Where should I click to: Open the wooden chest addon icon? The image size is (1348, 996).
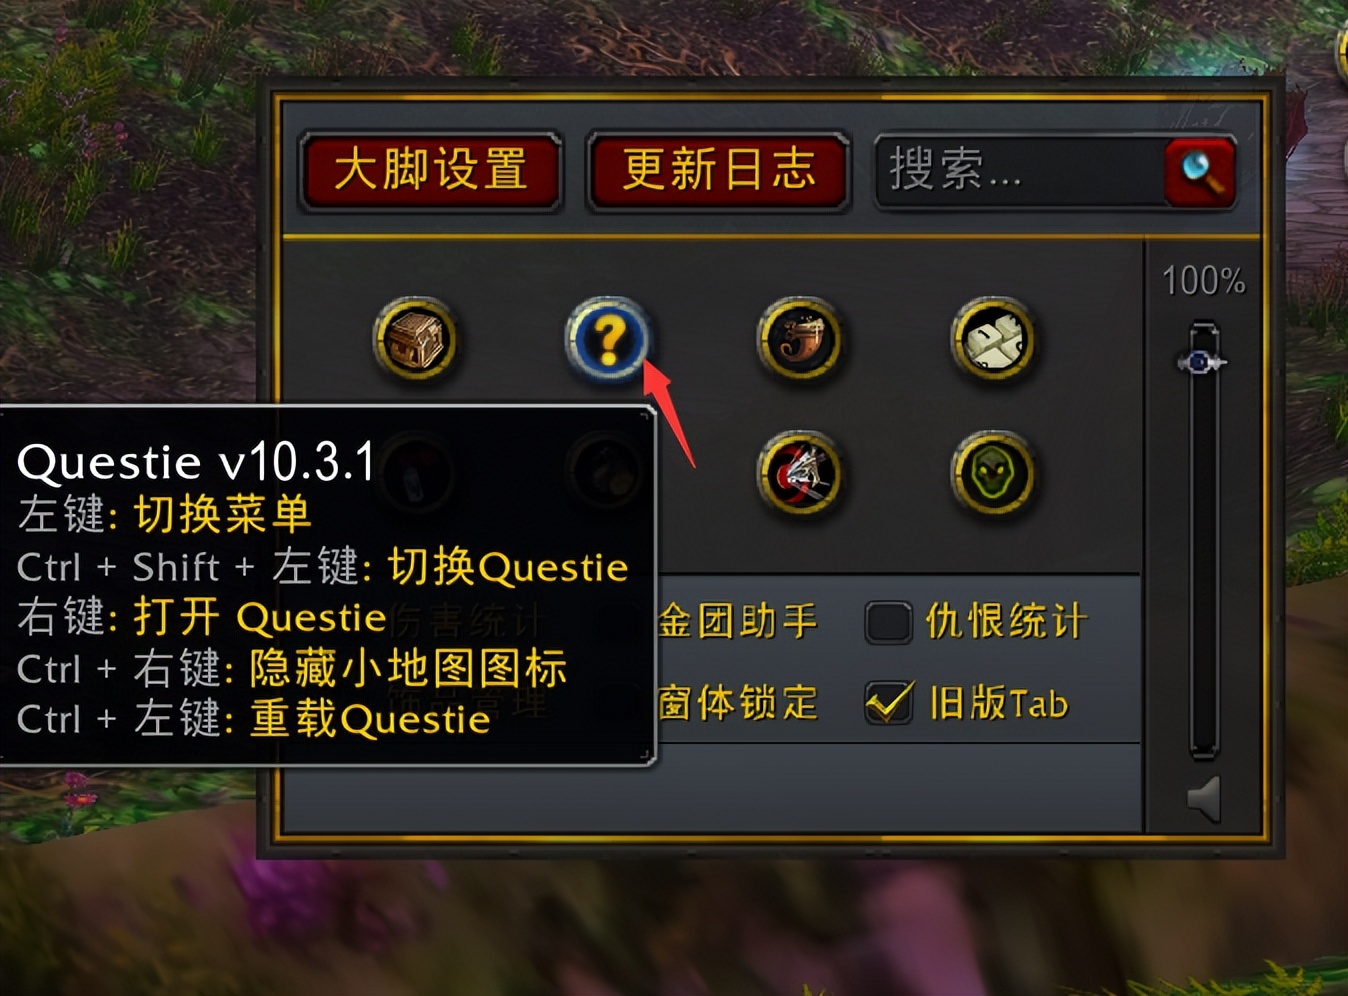416,340
